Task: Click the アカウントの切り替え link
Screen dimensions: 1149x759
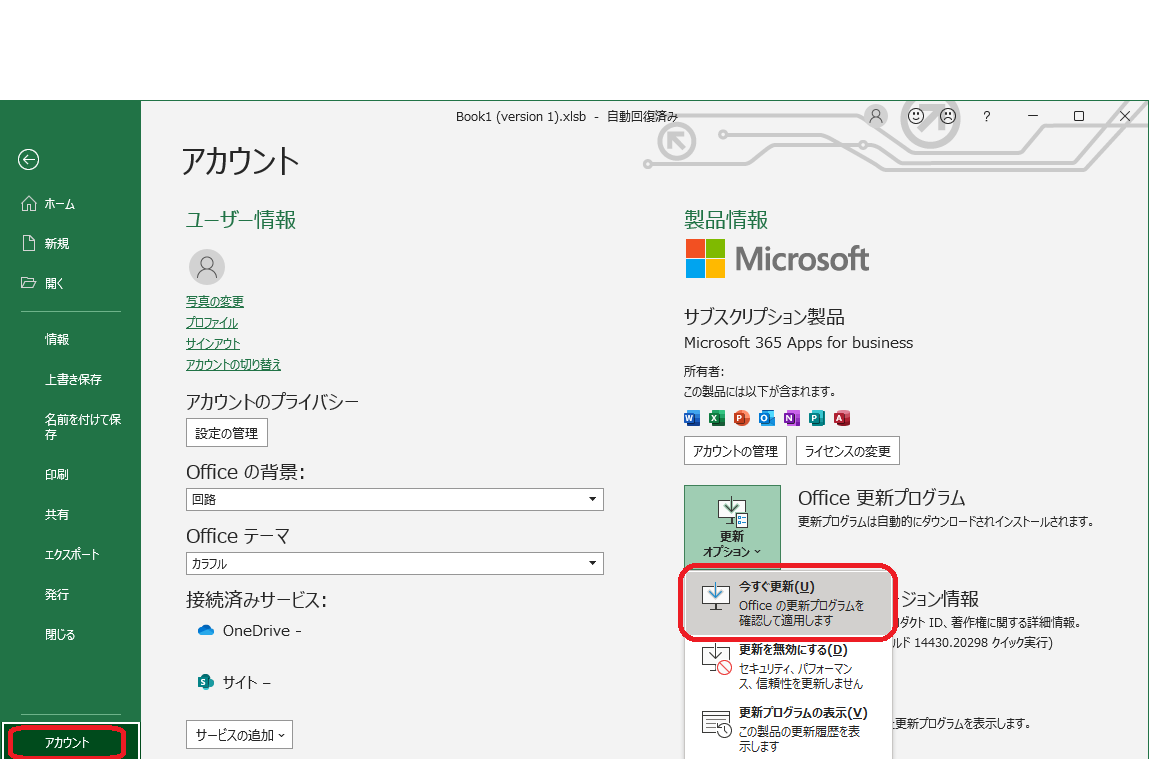Action: click(233, 364)
